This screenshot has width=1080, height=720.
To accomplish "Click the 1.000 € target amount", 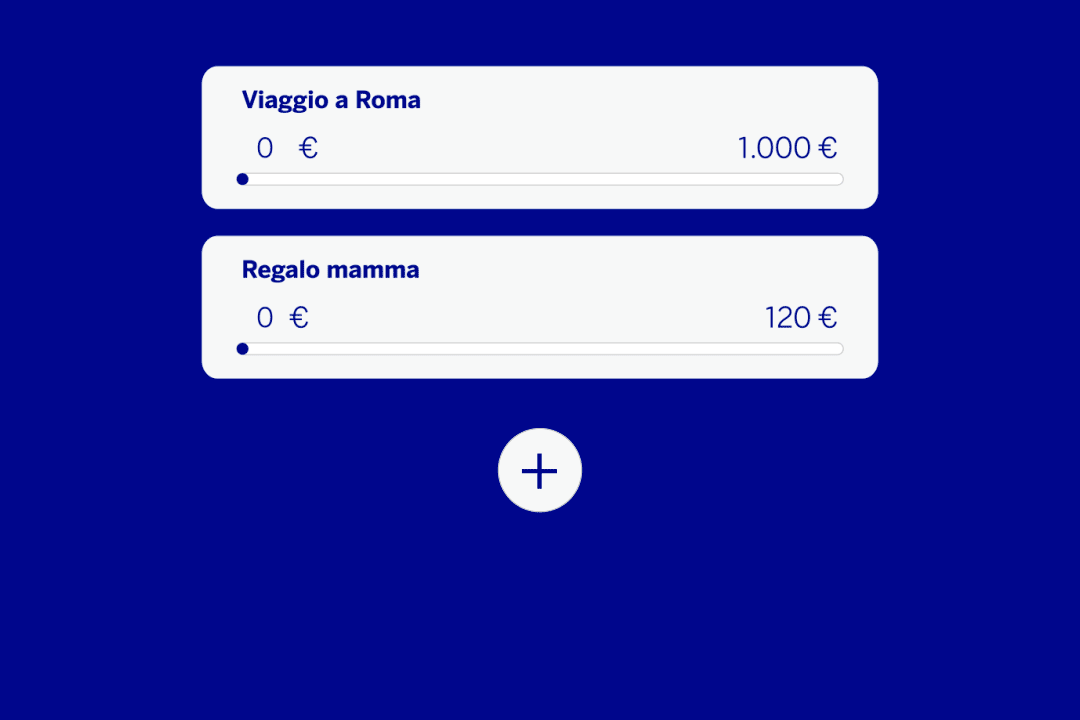I will click(787, 148).
